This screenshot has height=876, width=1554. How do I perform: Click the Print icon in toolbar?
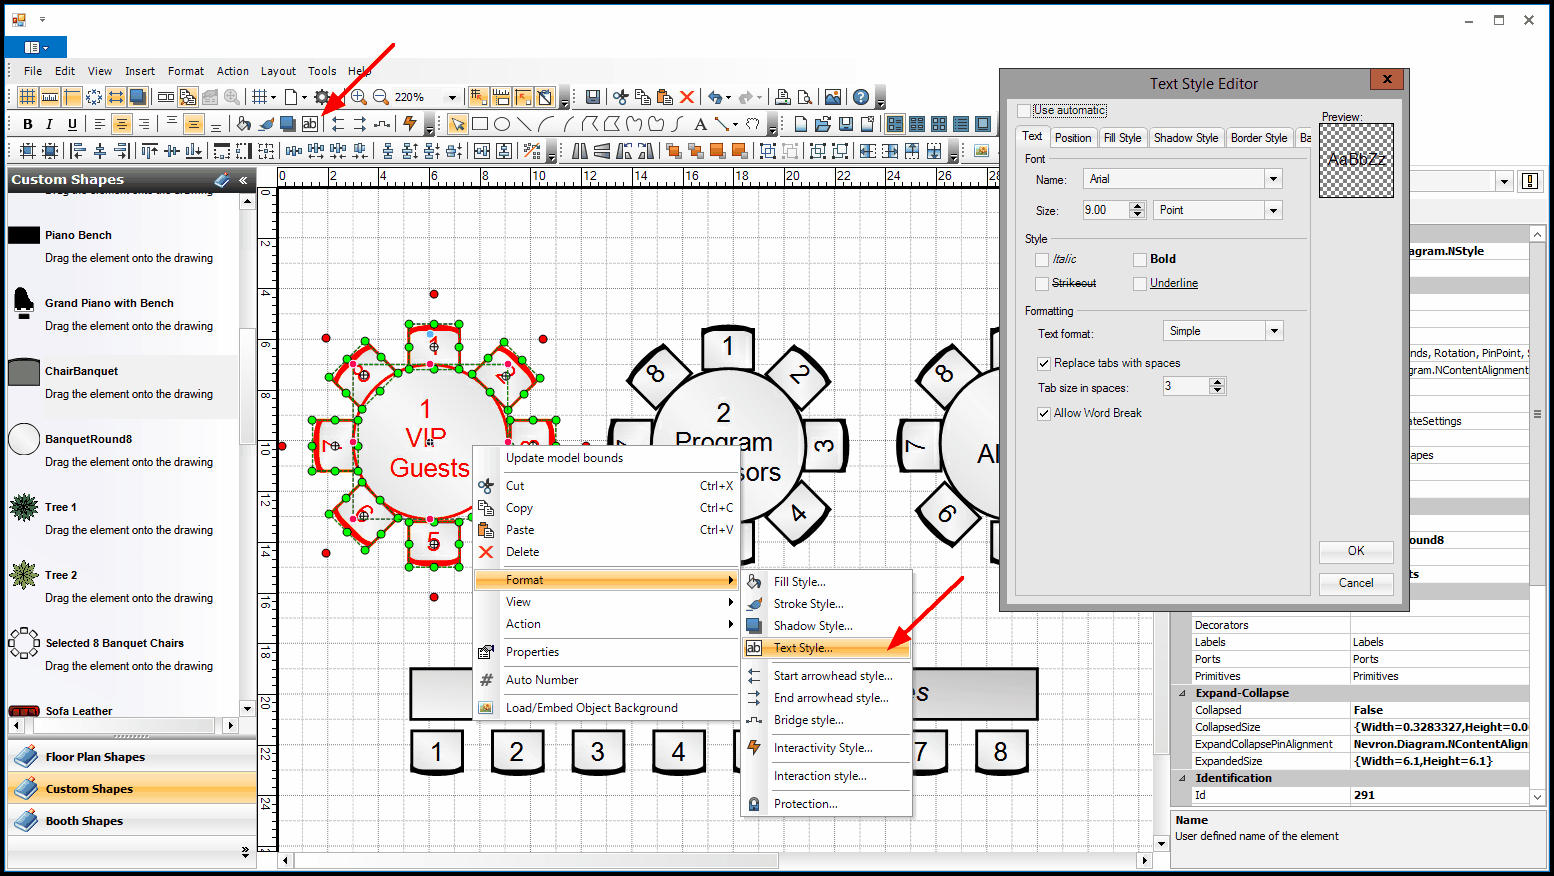pyautogui.click(x=783, y=97)
